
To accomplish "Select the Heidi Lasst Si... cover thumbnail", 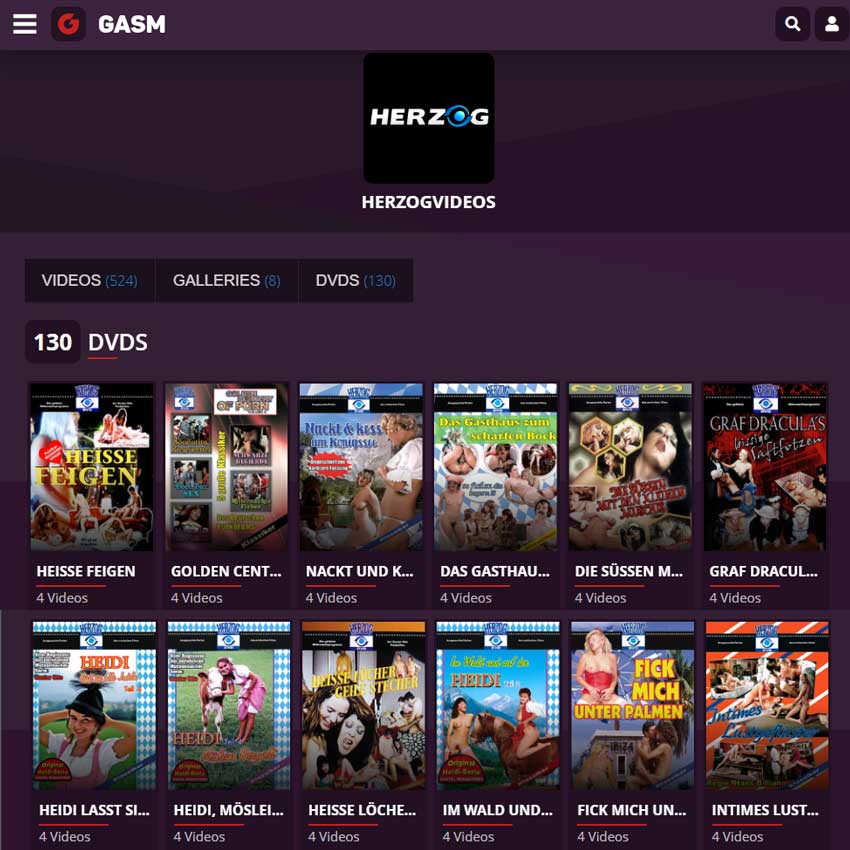I will pos(94,706).
